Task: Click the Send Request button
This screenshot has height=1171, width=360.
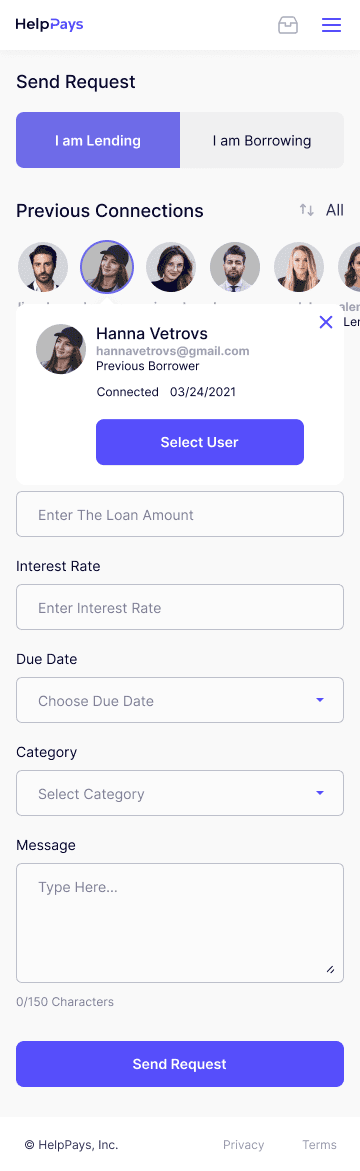Action: point(180,1063)
